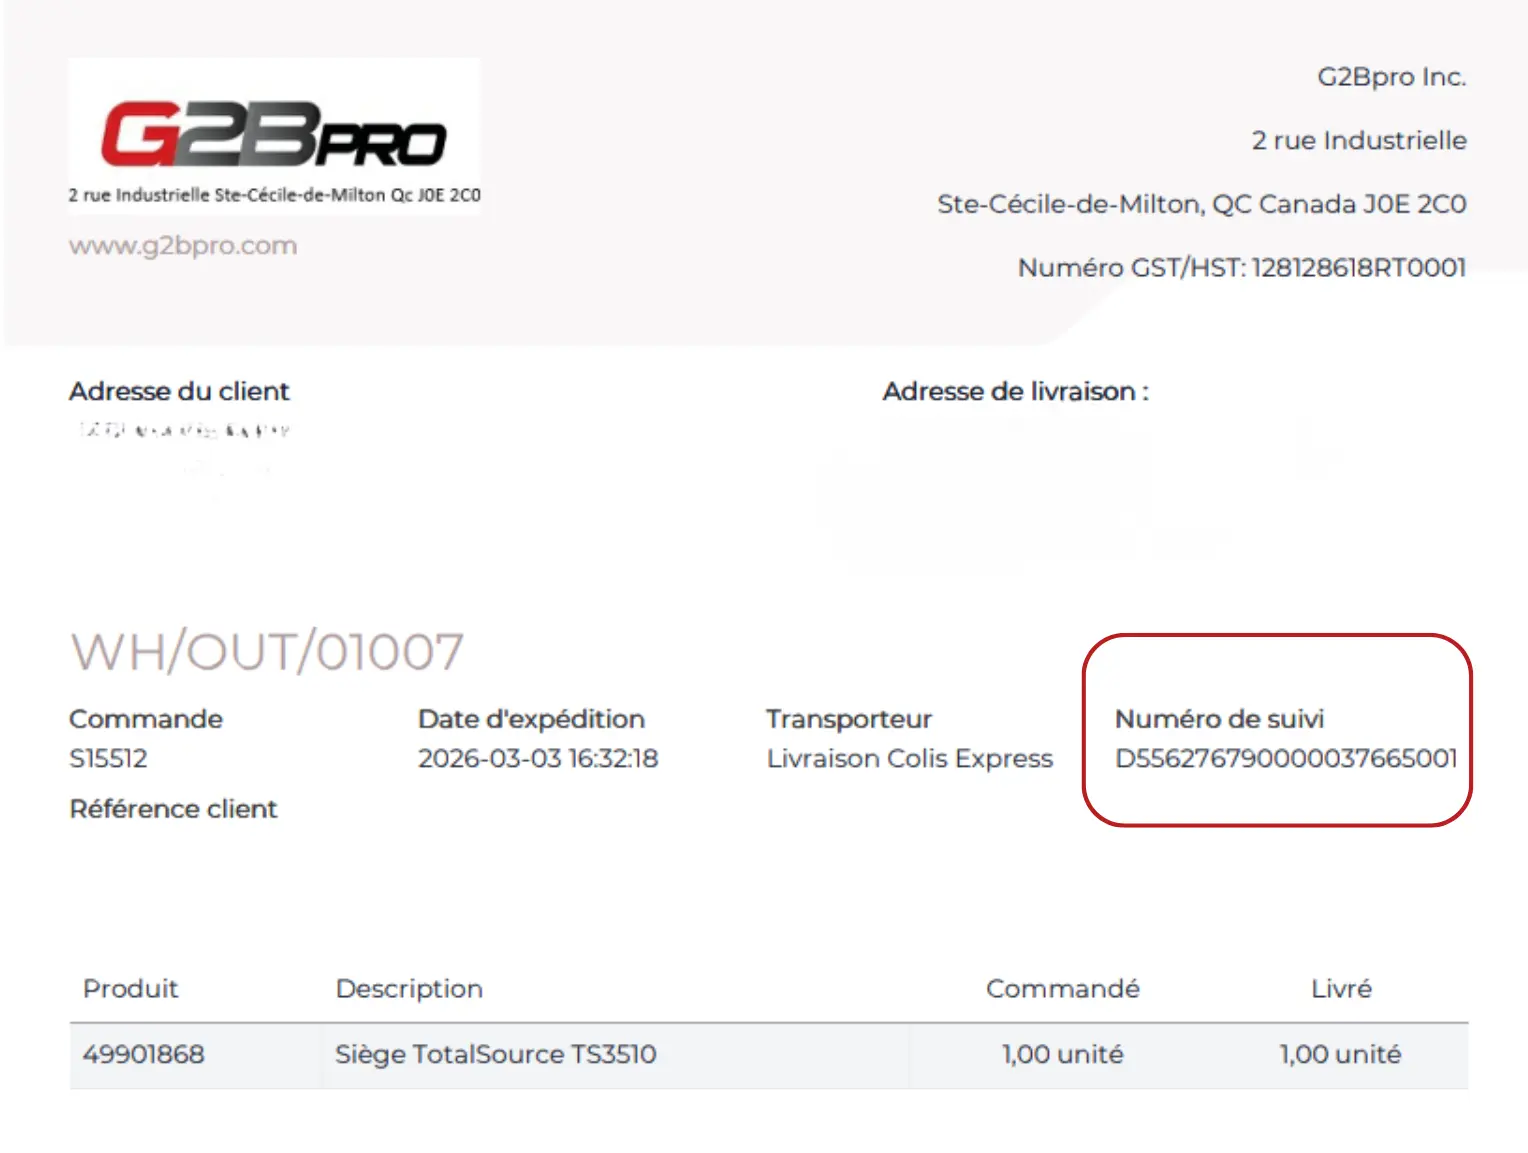Click the carrier Livraison Colis Express
1528x1153 pixels.
910,759
